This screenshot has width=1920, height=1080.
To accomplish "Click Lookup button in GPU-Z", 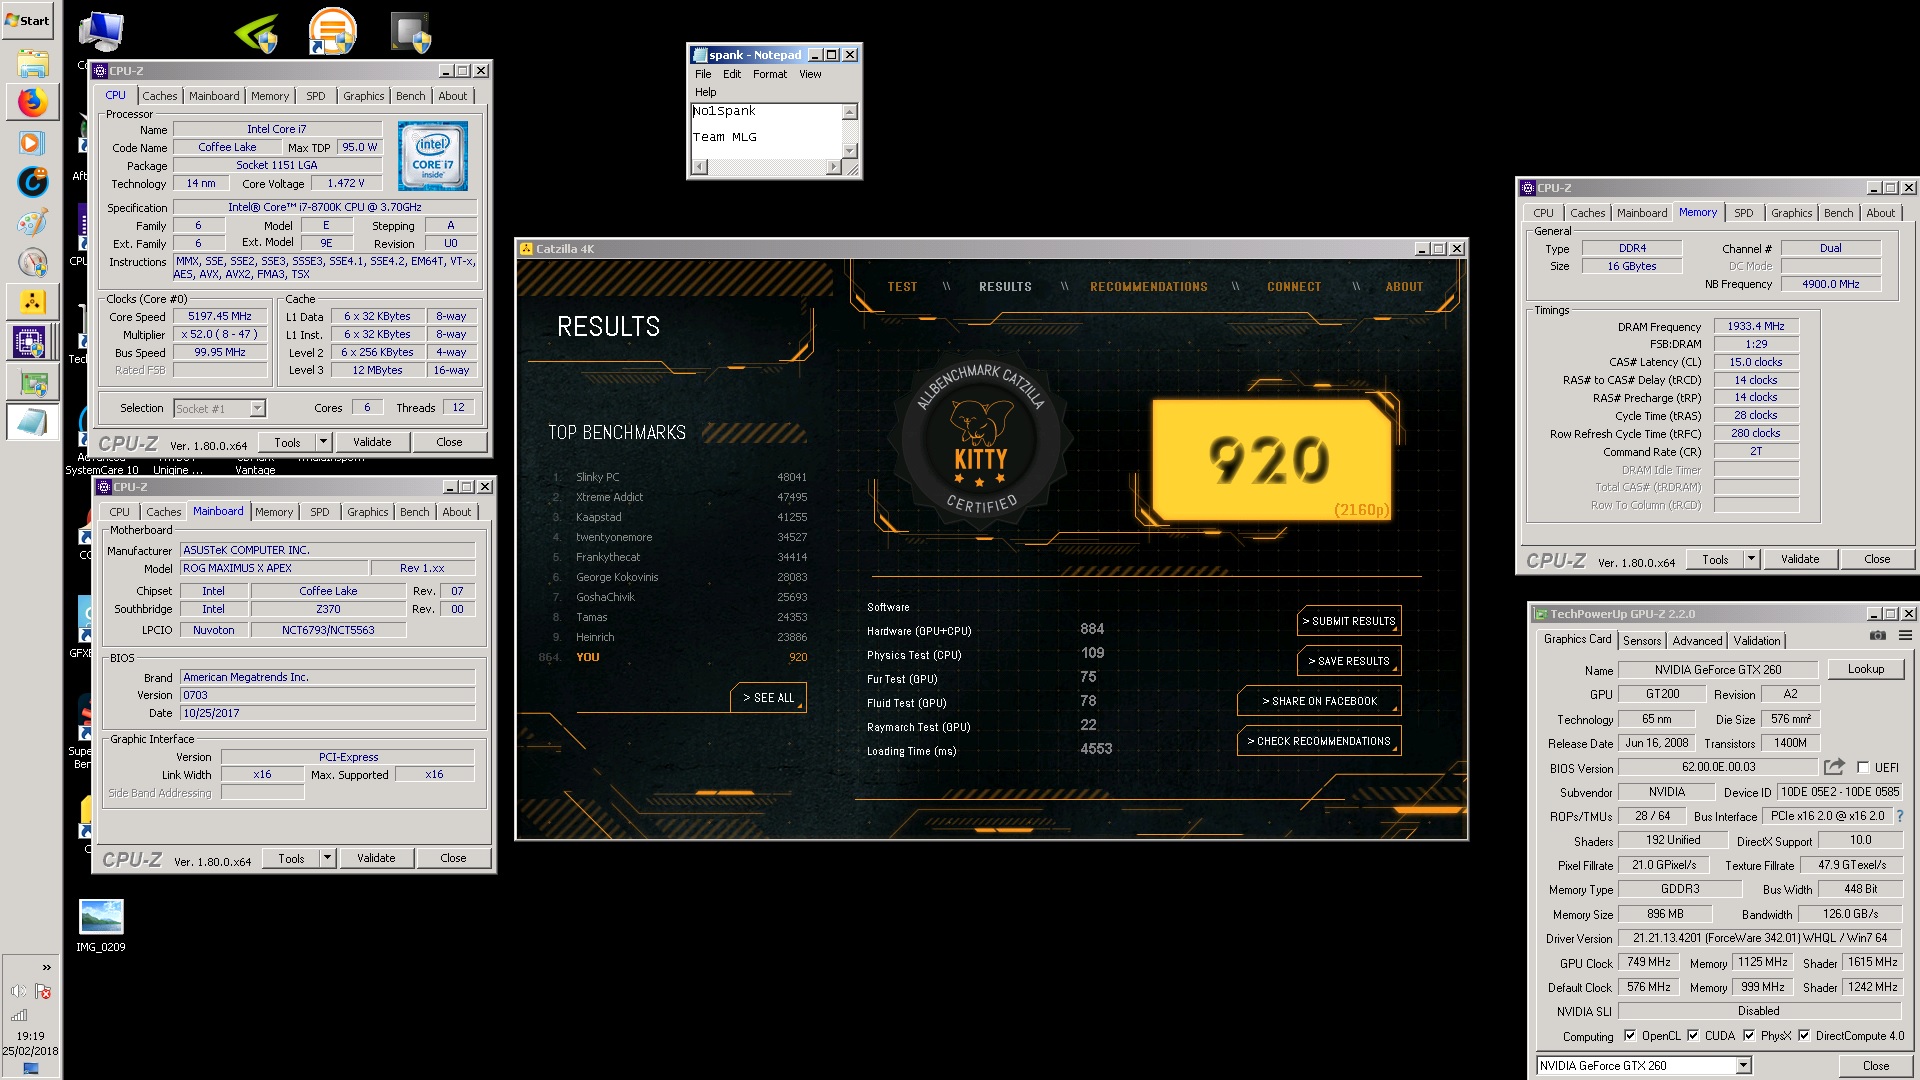I will (x=1866, y=669).
